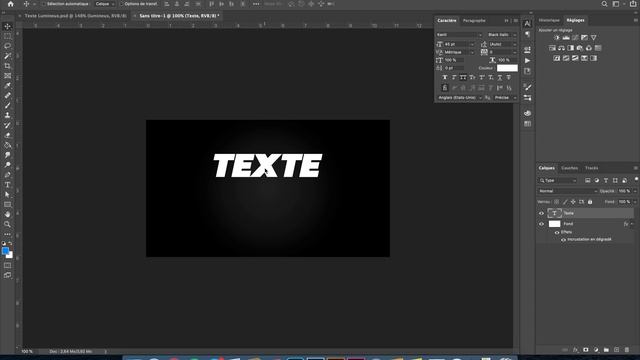Toggle faux bold text style
Image resolution: width=640 pixels, height=360 pixels.
point(445,78)
